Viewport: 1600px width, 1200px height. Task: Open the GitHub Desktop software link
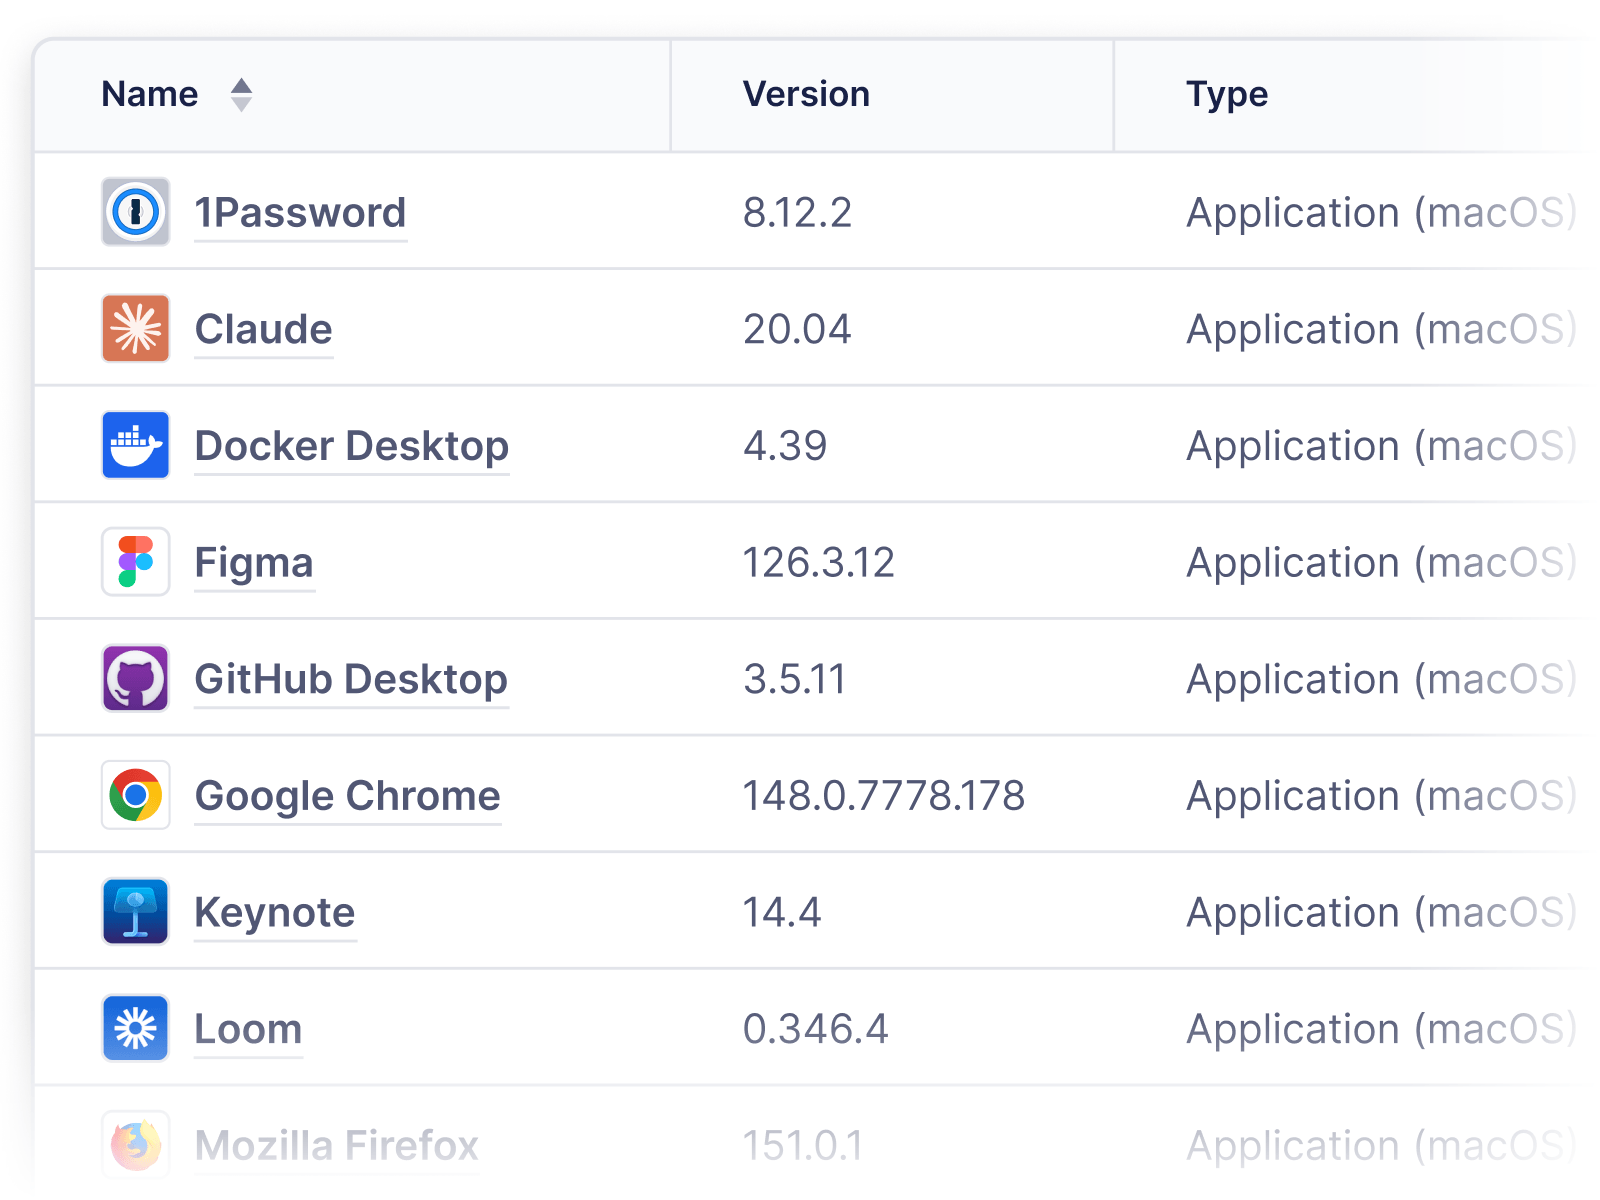[351, 680]
